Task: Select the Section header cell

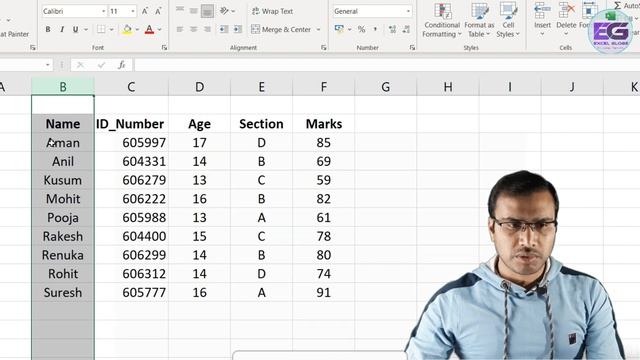Action: click(261, 124)
